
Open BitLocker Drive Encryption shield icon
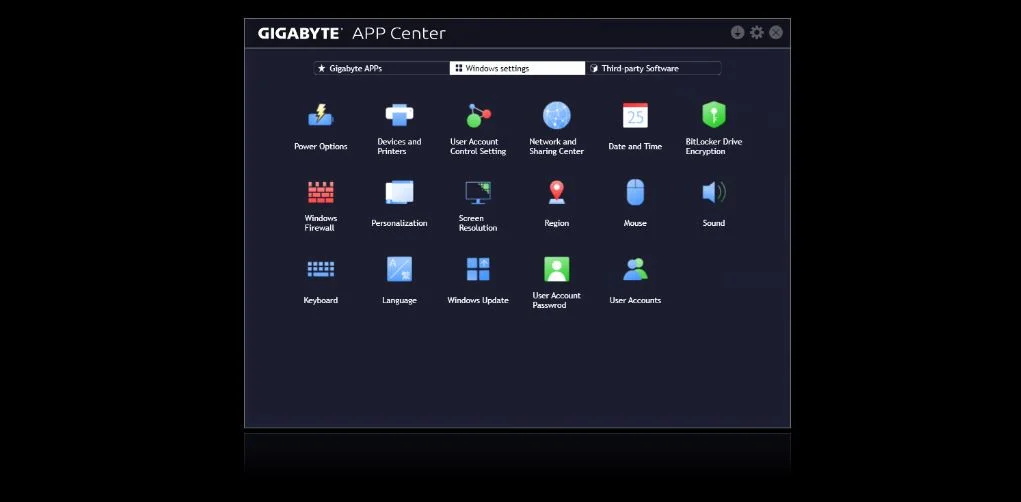point(714,115)
